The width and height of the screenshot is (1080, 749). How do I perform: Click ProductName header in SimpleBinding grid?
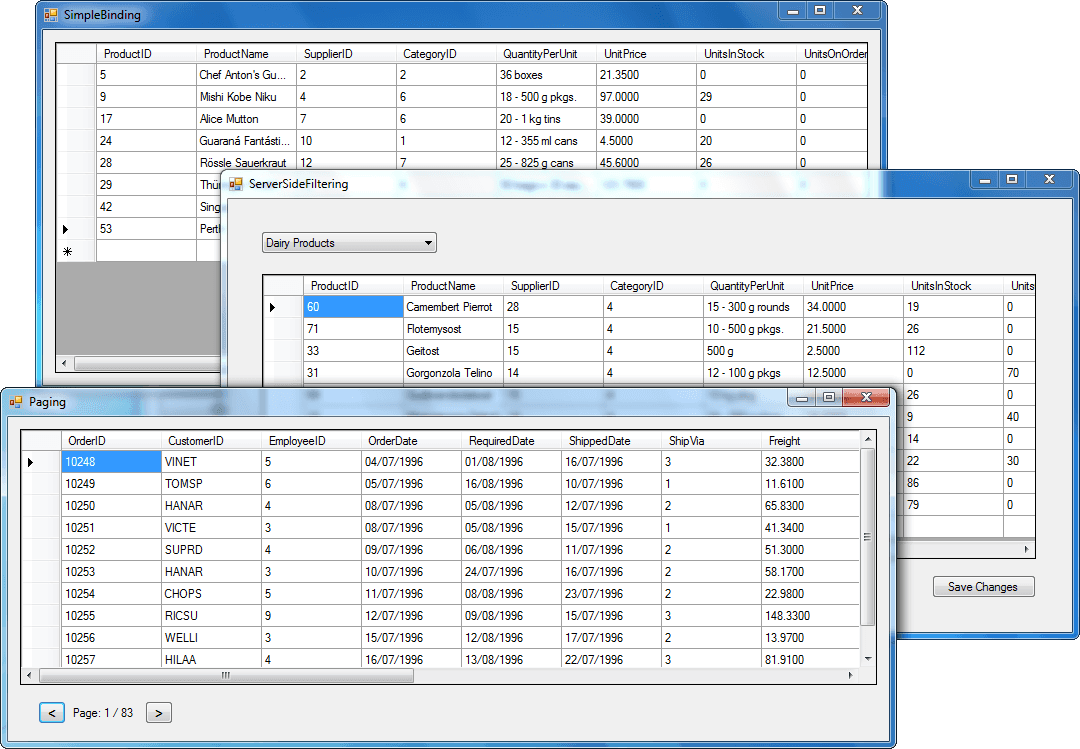click(x=247, y=53)
